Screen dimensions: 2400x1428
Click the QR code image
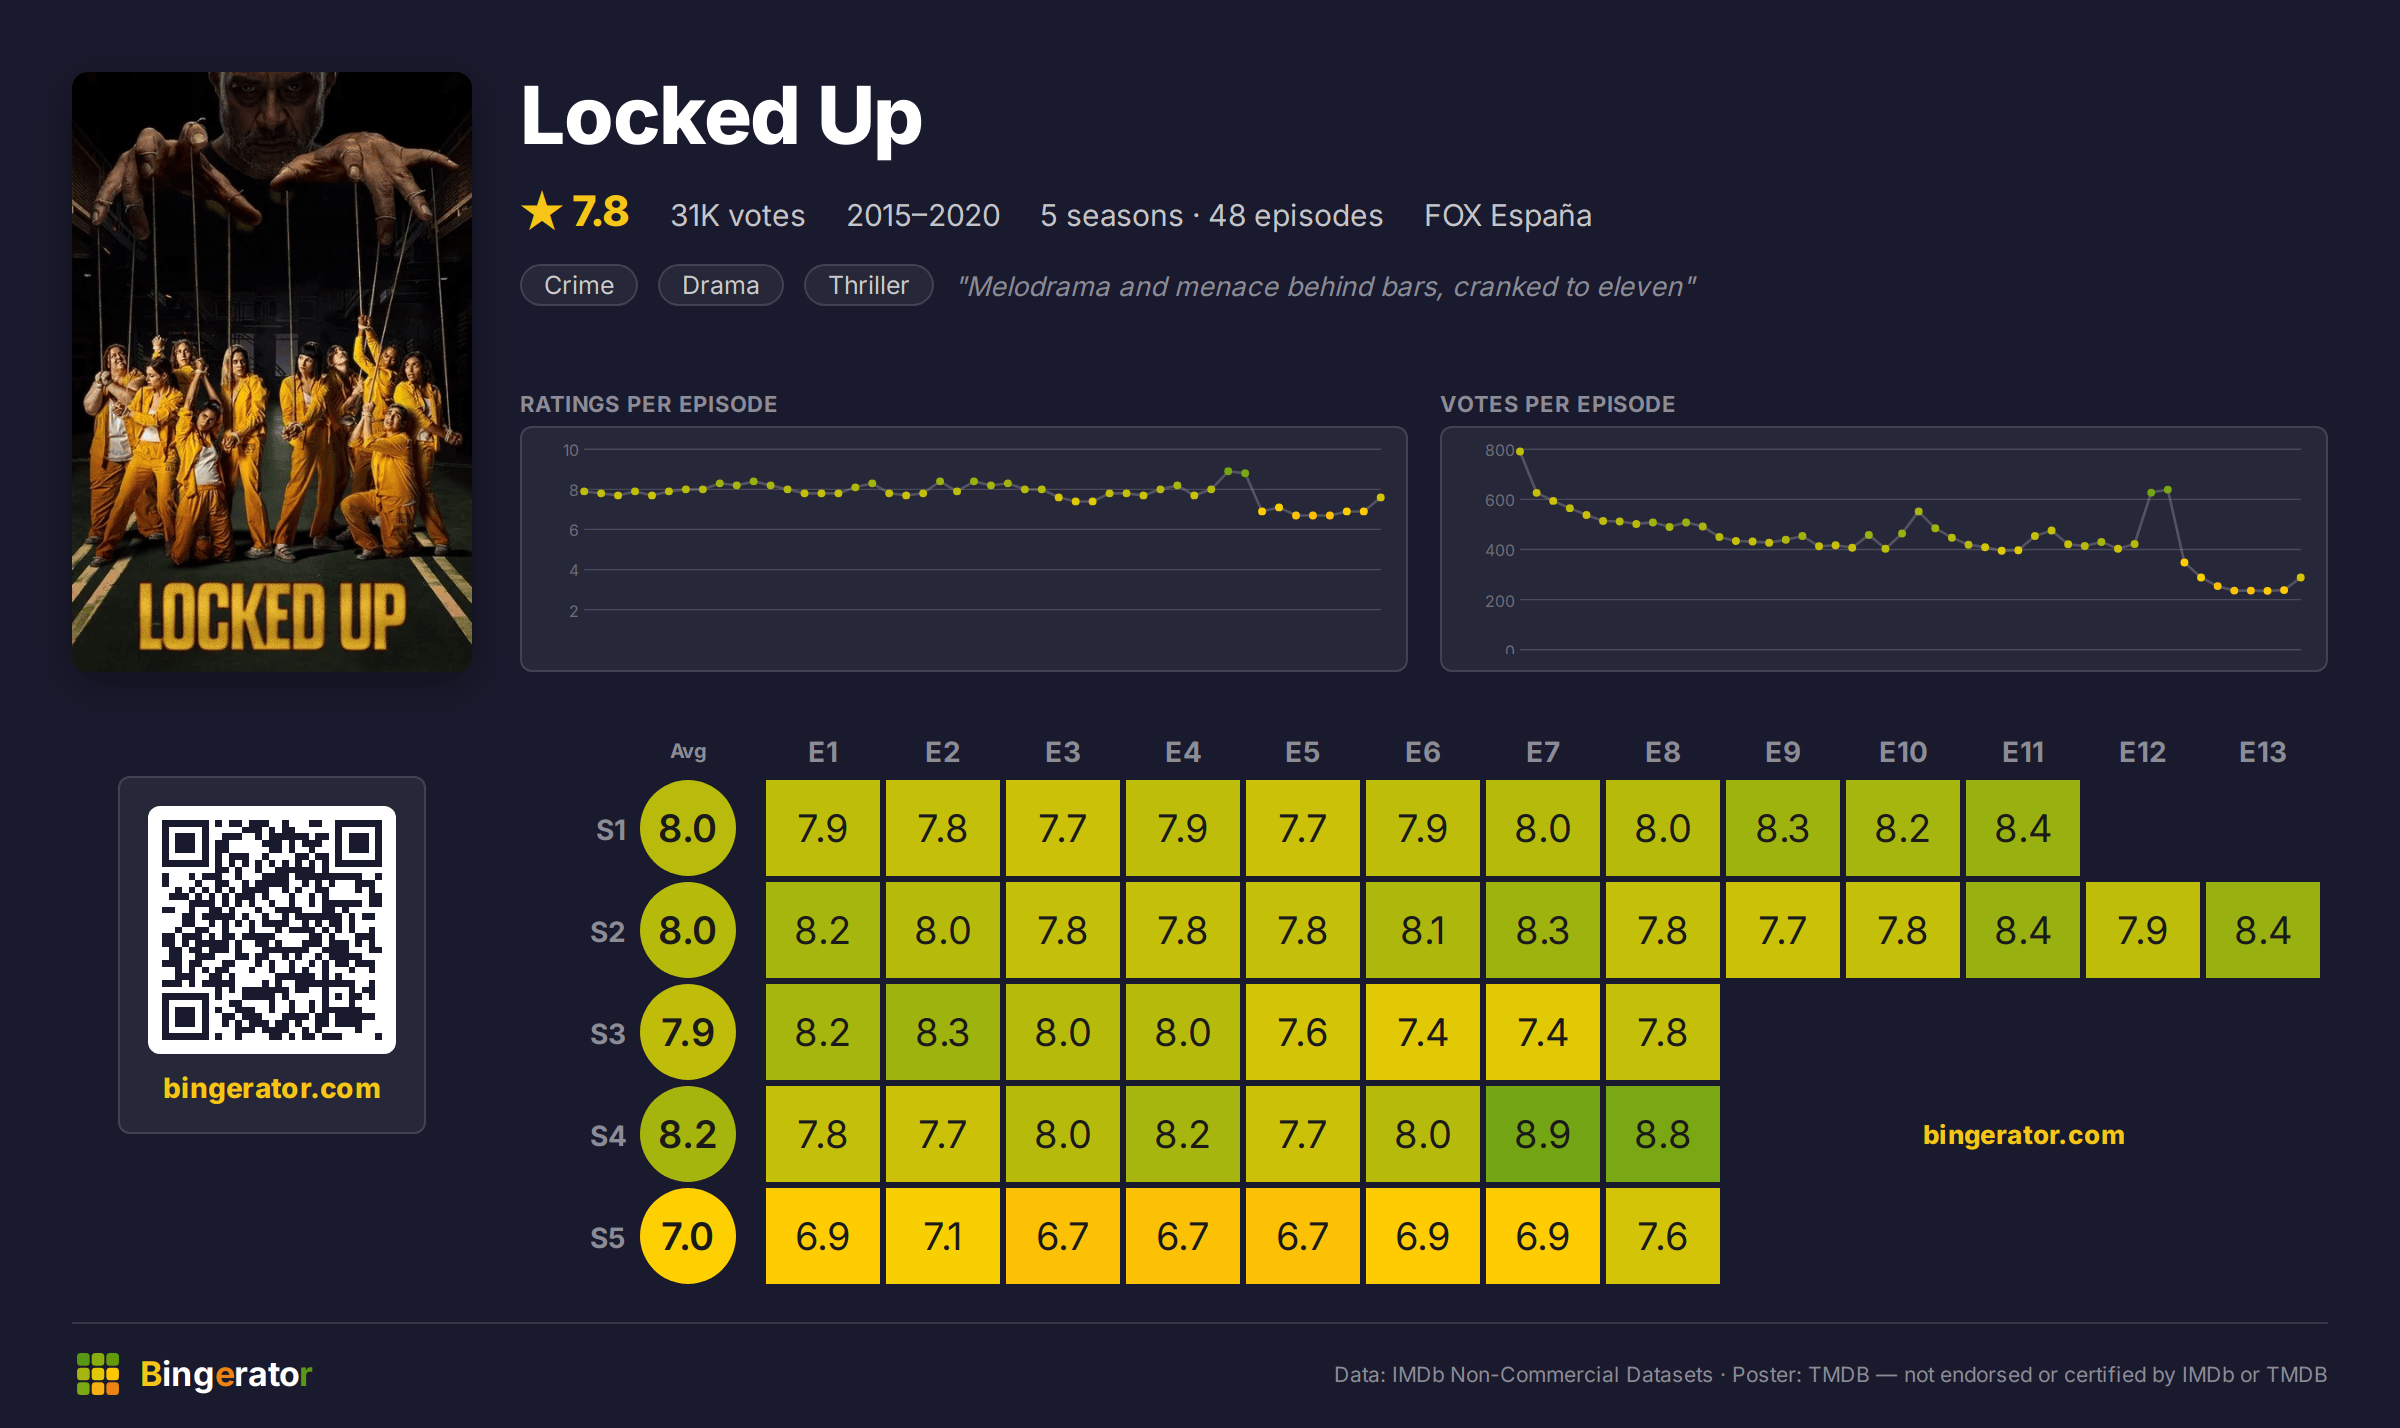click(x=272, y=930)
